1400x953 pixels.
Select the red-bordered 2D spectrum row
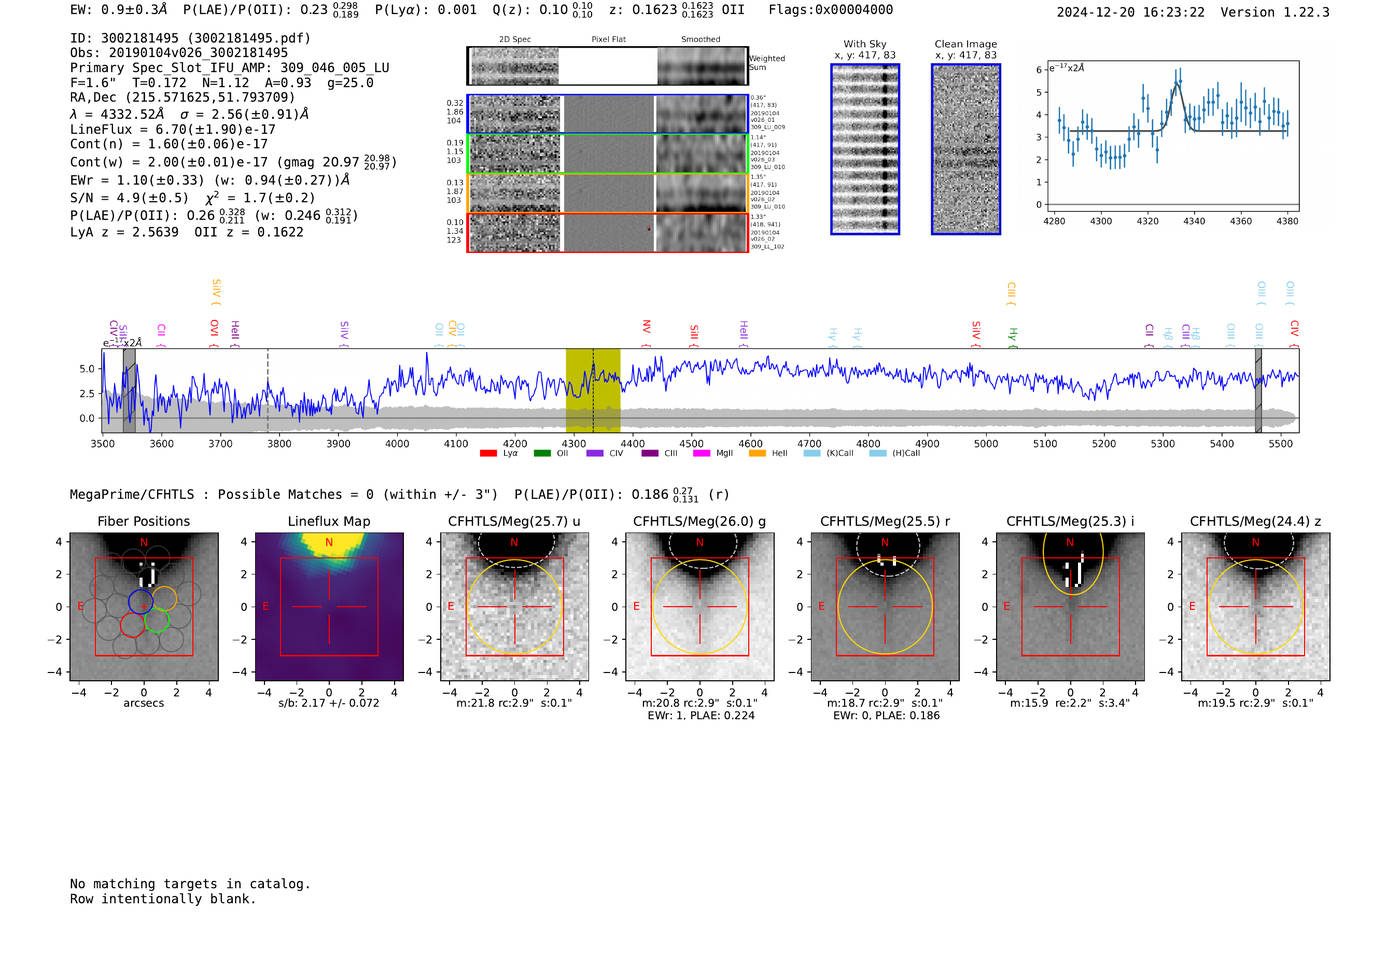(x=608, y=232)
